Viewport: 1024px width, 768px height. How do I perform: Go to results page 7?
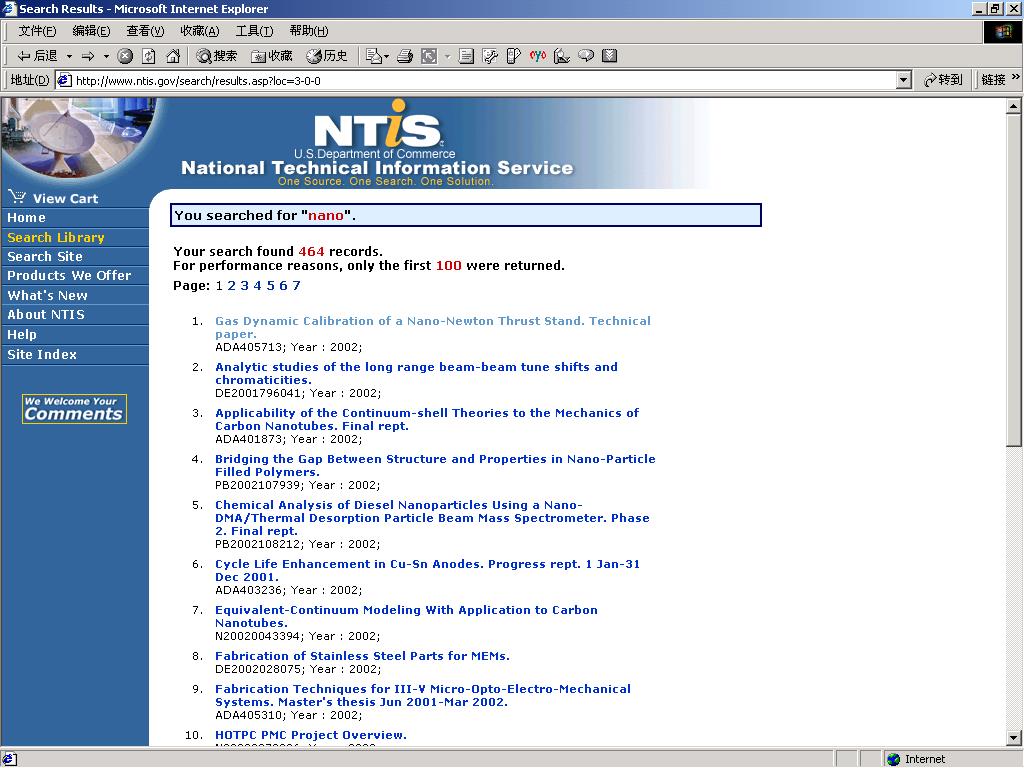click(x=296, y=285)
